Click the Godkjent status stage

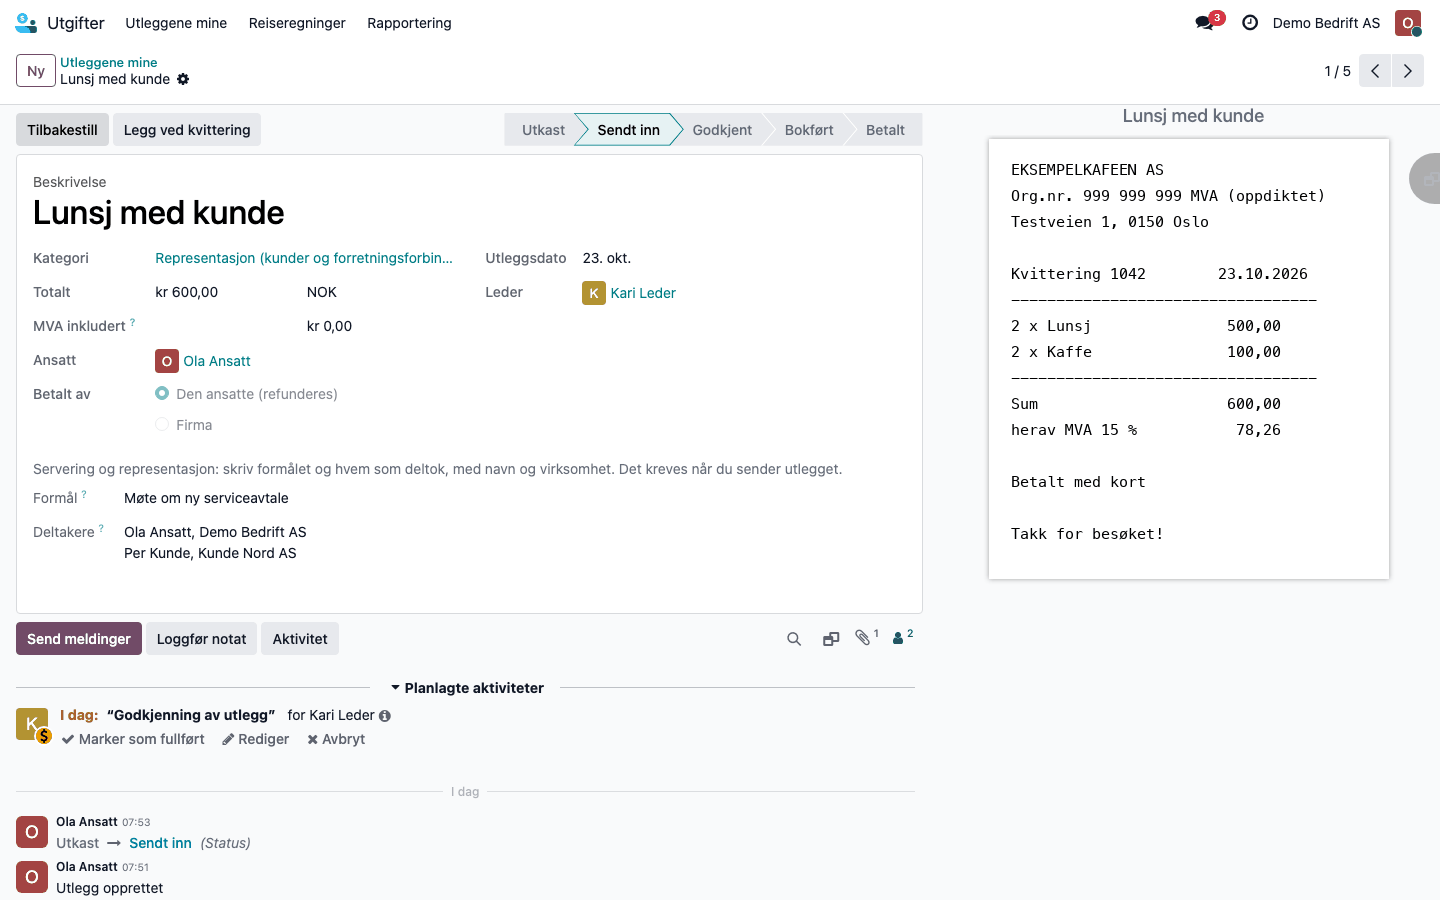(x=722, y=130)
